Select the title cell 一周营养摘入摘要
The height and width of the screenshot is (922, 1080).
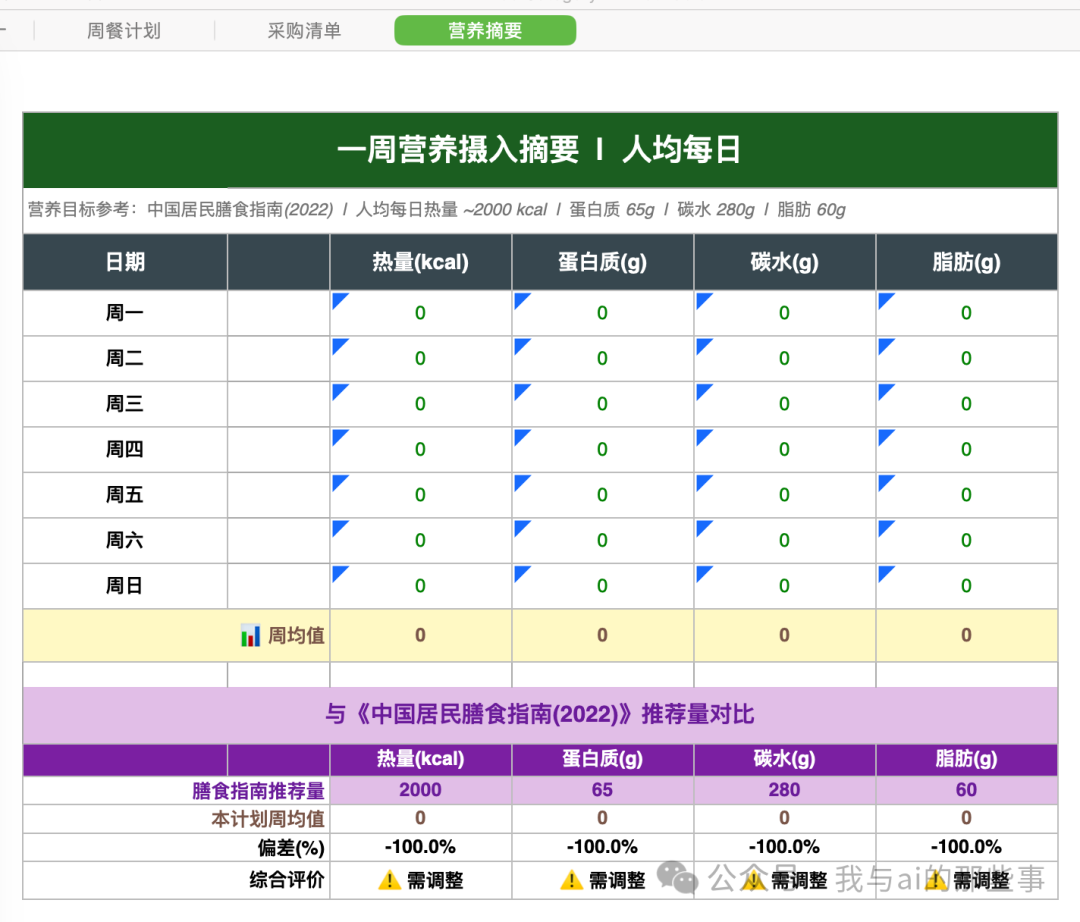(x=540, y=149)
